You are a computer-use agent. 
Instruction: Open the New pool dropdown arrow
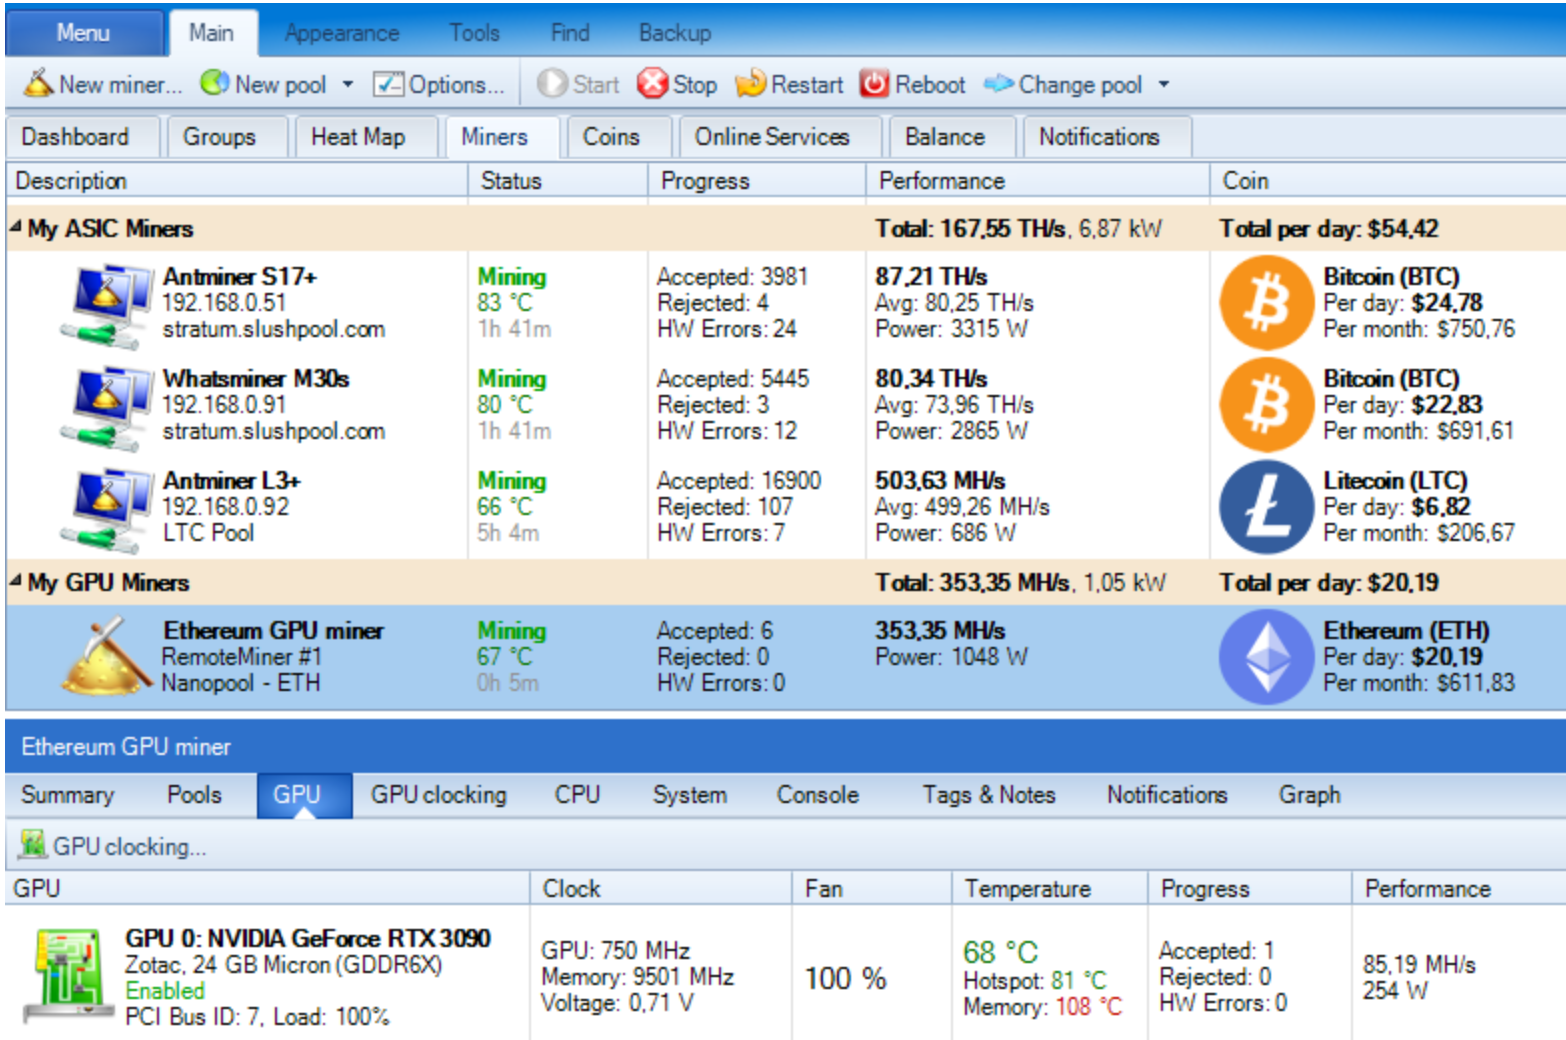click(x=348, y=85)
